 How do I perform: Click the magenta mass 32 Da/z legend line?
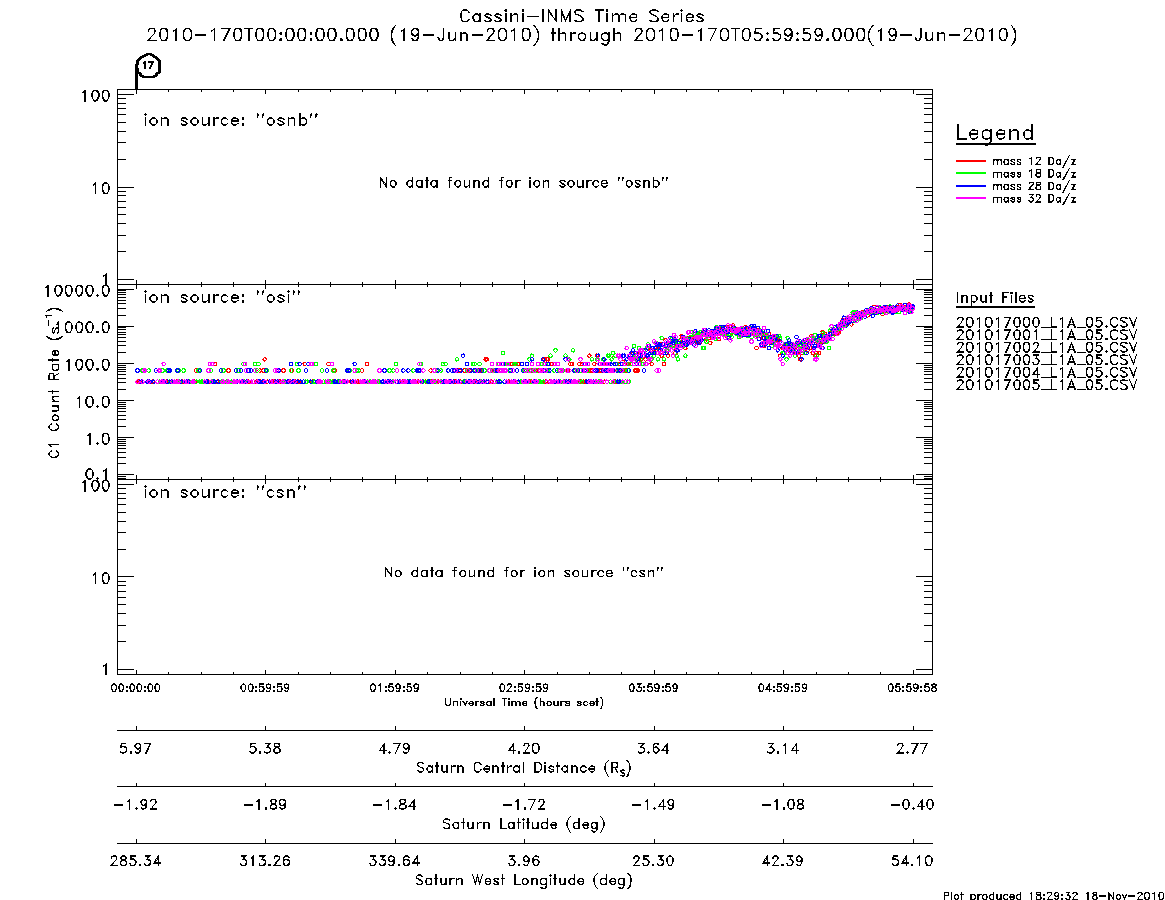tap(970, 199)
